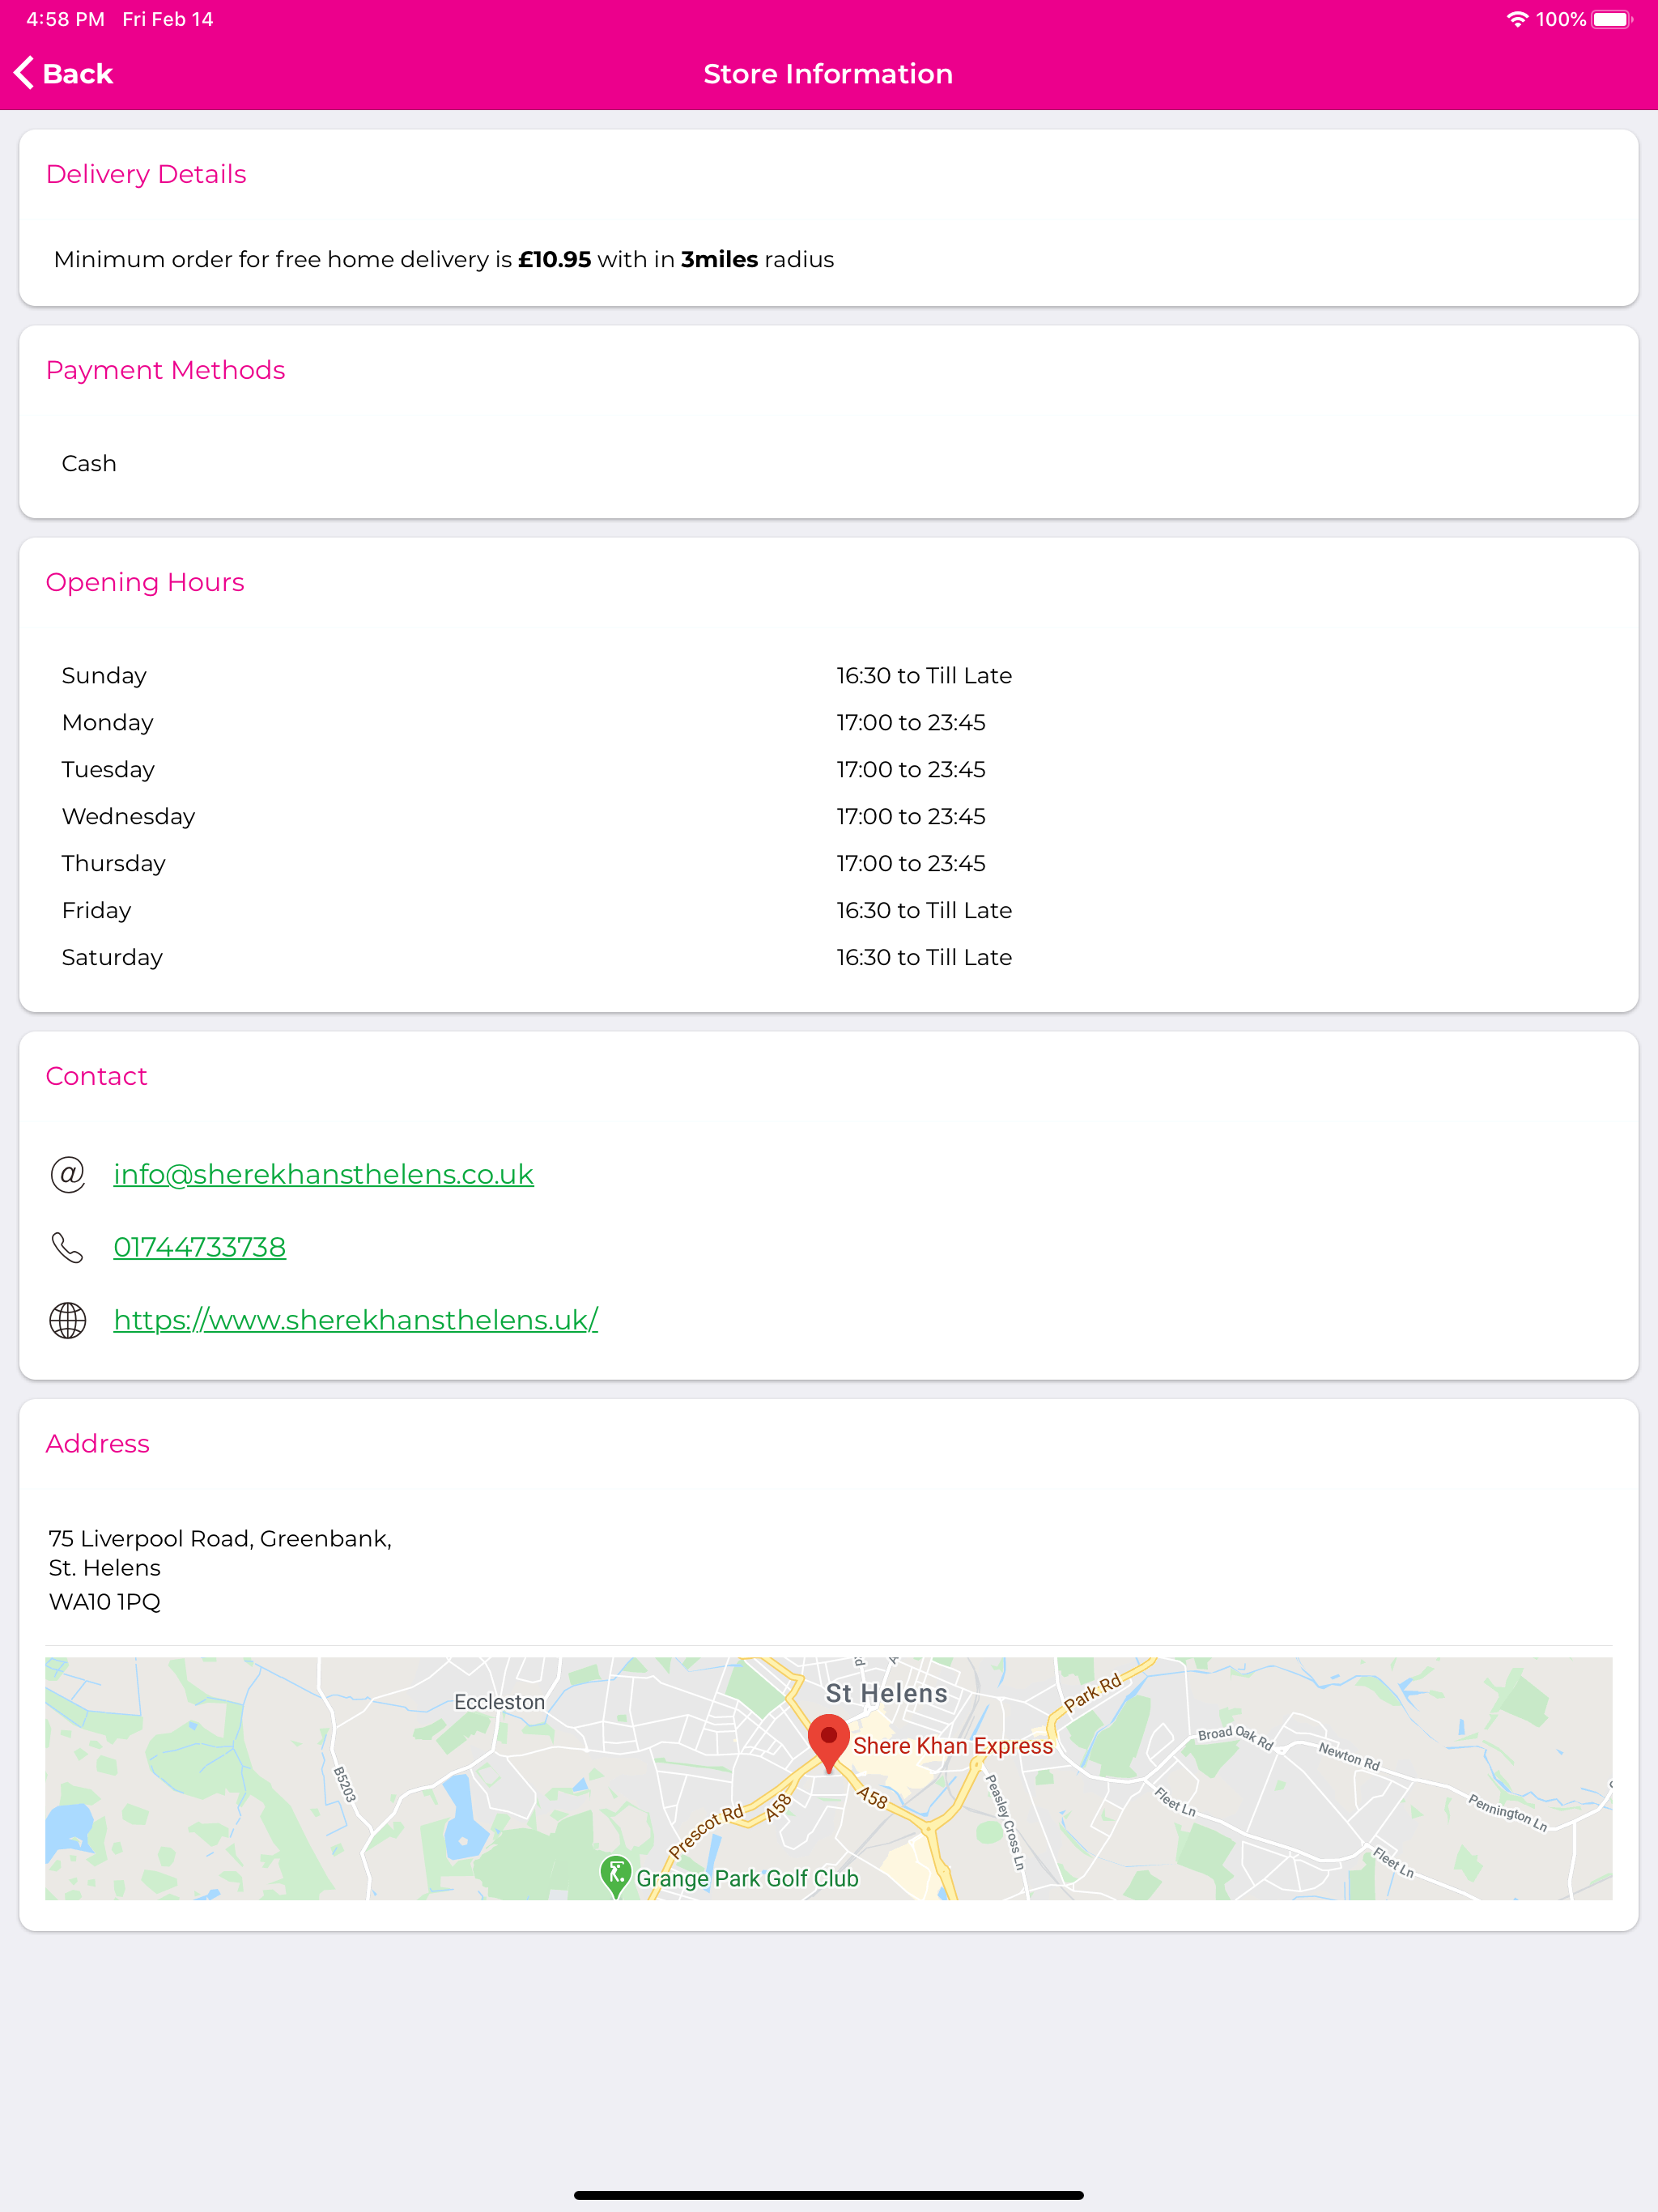
Task: Tap the £10.95 minimum order amount
Action: pos(555,260)
